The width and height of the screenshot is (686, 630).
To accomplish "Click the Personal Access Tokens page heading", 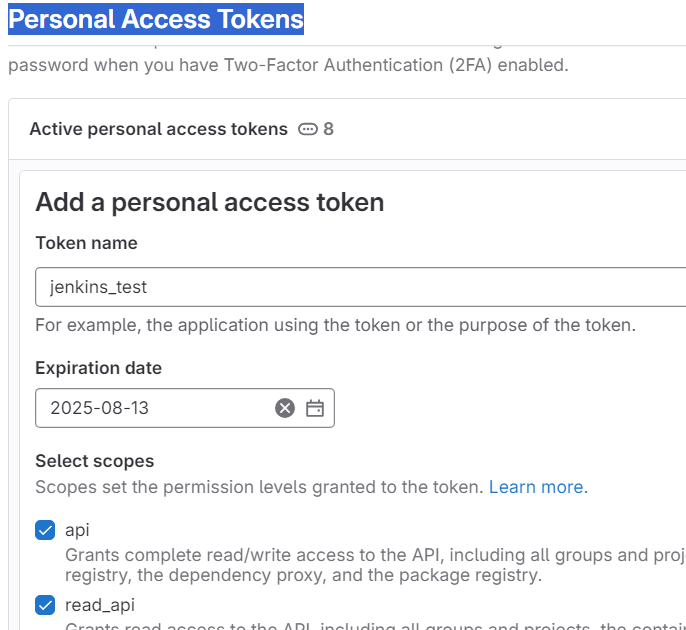I will pyautogui.click(x=156, y=19).
